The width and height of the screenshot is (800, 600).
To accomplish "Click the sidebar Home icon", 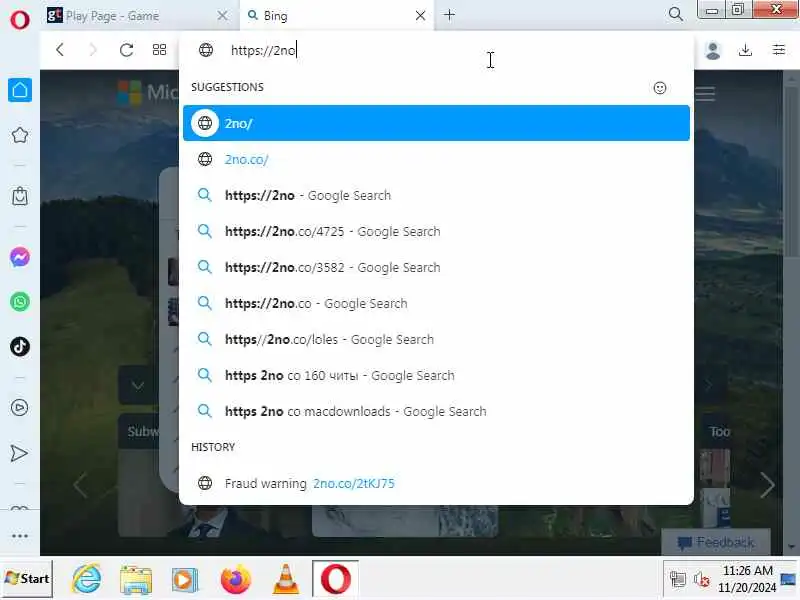I will click(20, 90).
